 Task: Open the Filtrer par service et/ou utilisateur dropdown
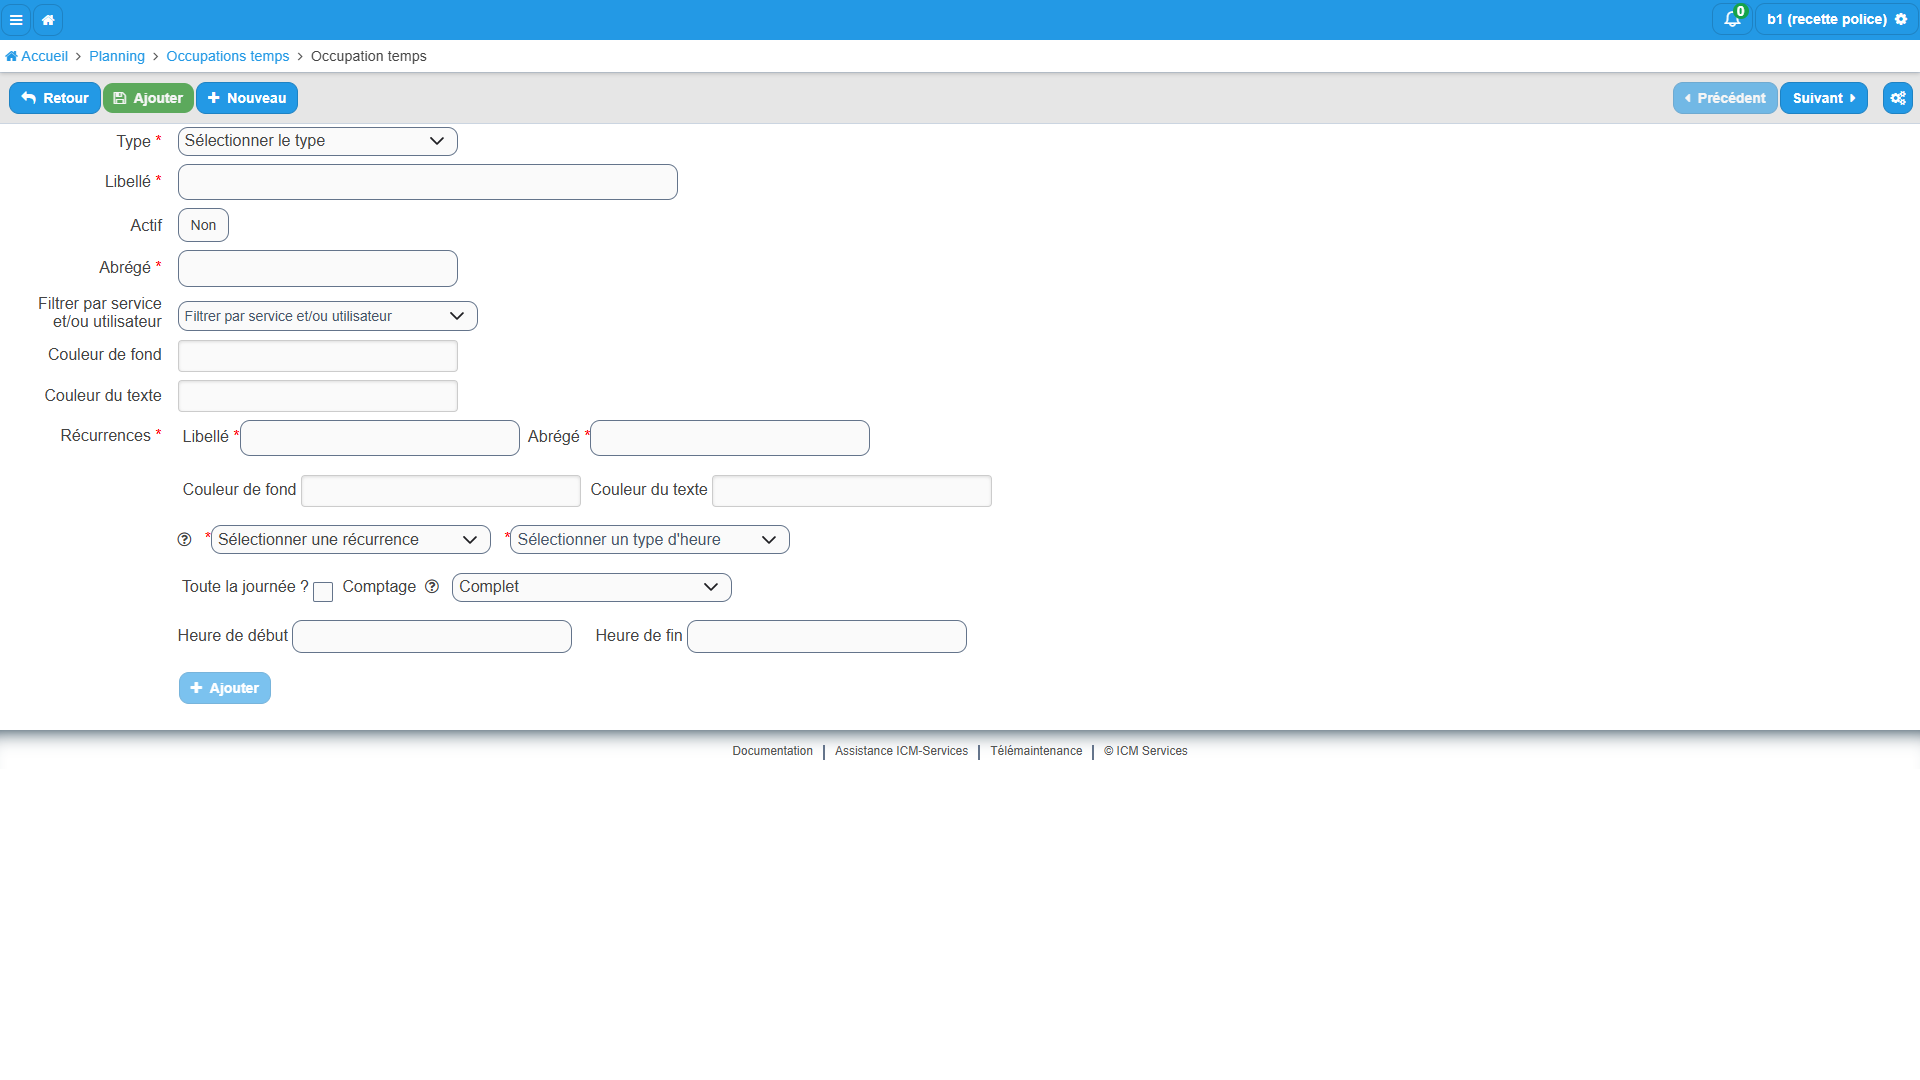(328, 316)
